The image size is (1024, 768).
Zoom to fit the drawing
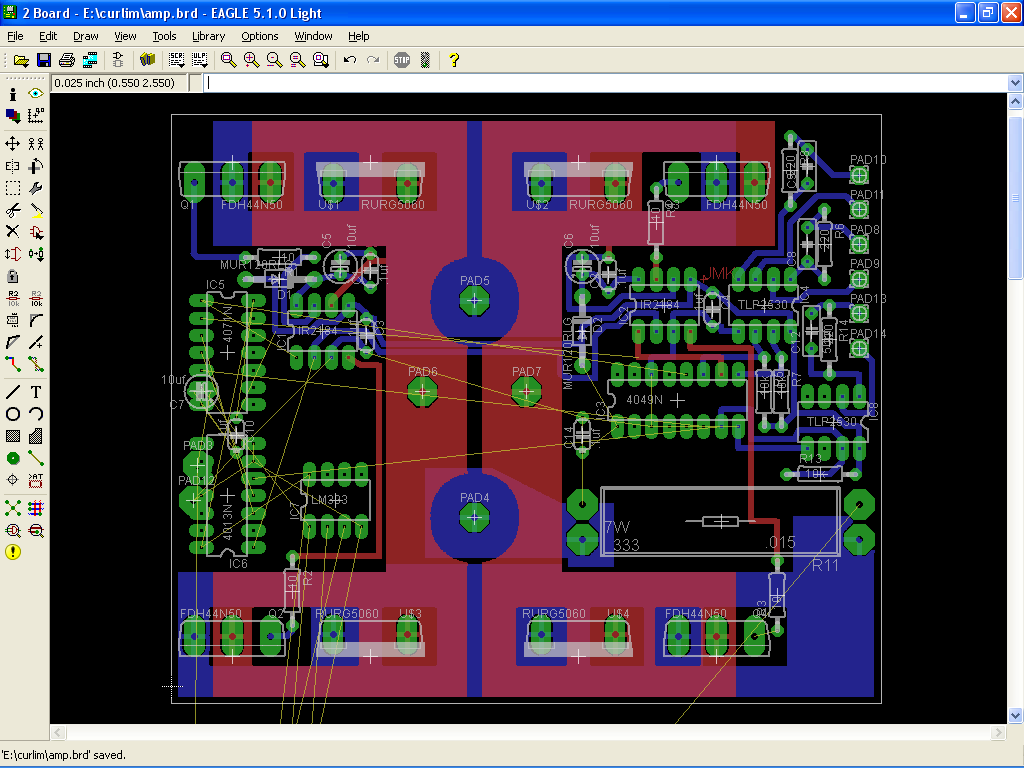point(229,61)
